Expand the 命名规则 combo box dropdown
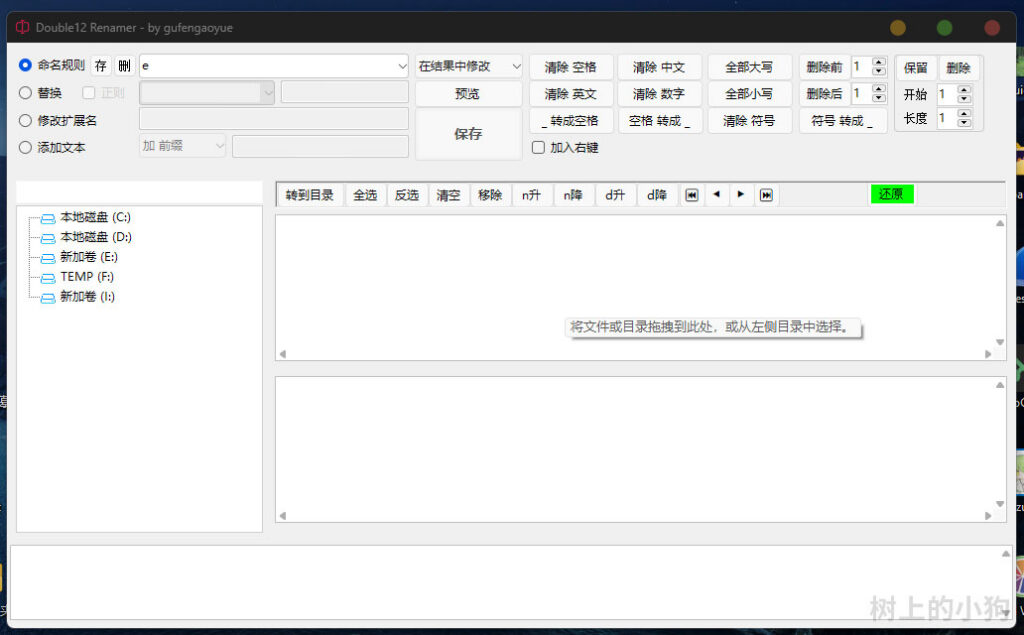 click(401, 67)
